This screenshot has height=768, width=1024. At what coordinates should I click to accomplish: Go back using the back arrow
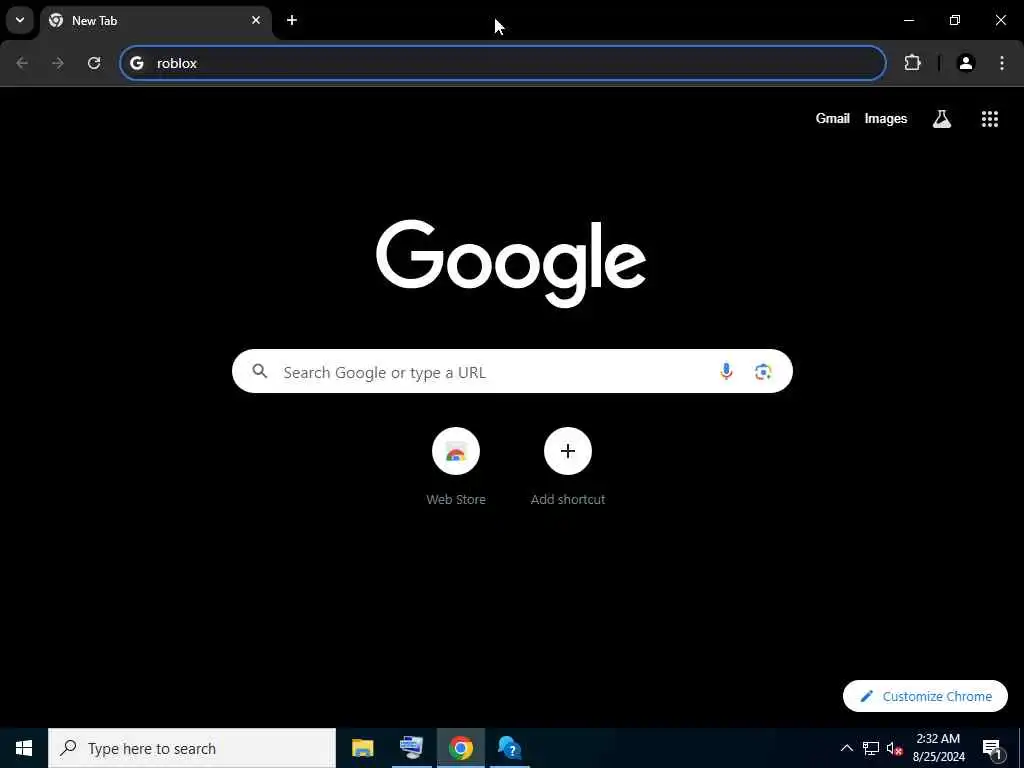[x=22, y=63]
